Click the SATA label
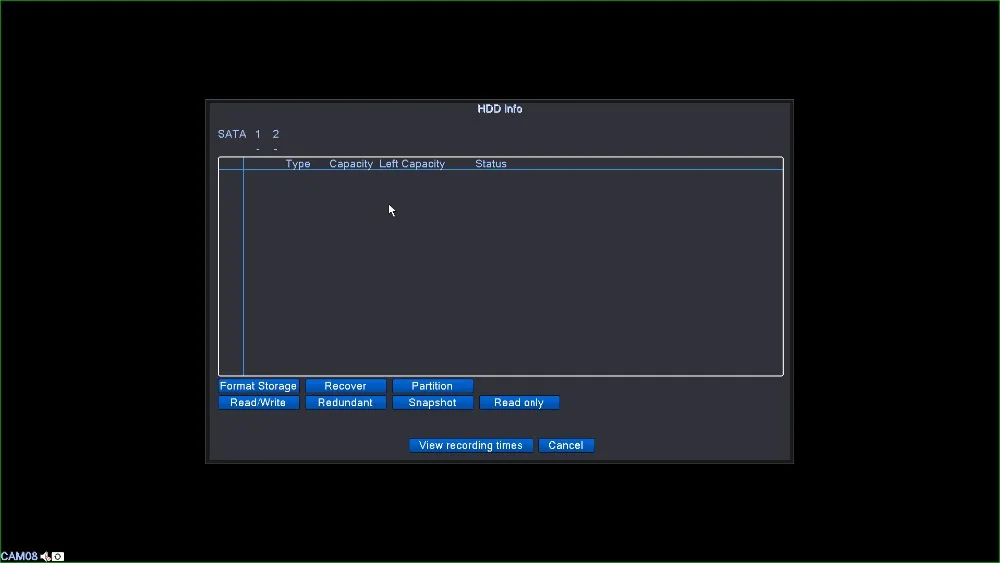Screen dimensions: 1000x563 (x=232, y=134)
